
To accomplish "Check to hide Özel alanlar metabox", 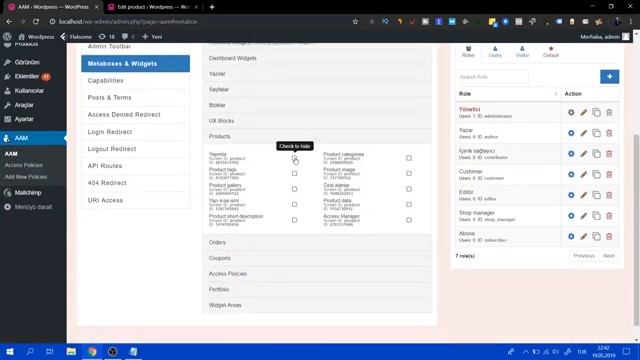I will [x=409, y=189].
